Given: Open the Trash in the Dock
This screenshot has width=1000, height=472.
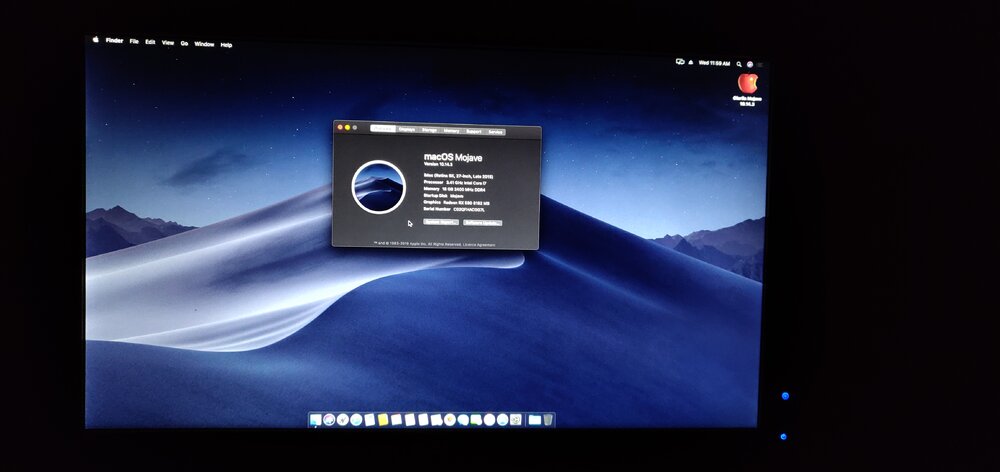Looking at the screenshot, I should (x=548, y=420).
